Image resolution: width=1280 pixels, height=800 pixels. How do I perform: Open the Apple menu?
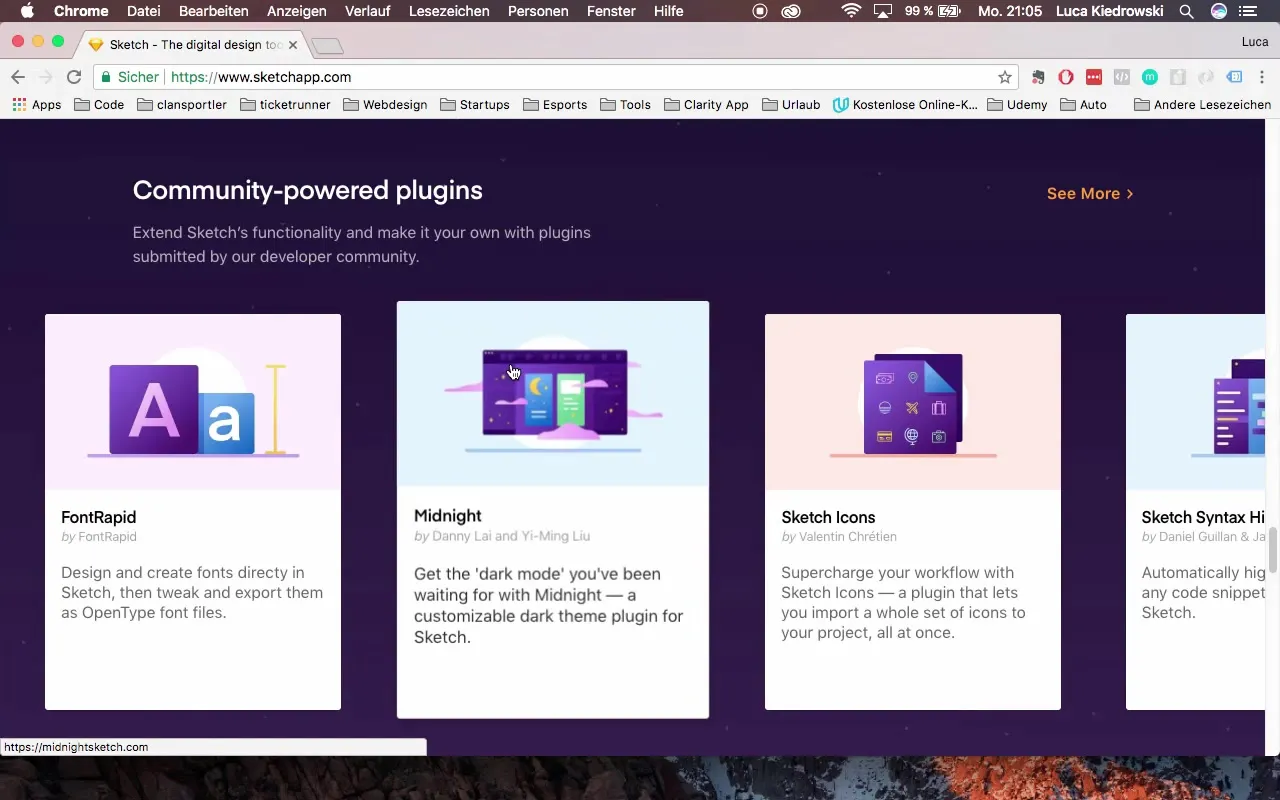(x=27, y=11)
